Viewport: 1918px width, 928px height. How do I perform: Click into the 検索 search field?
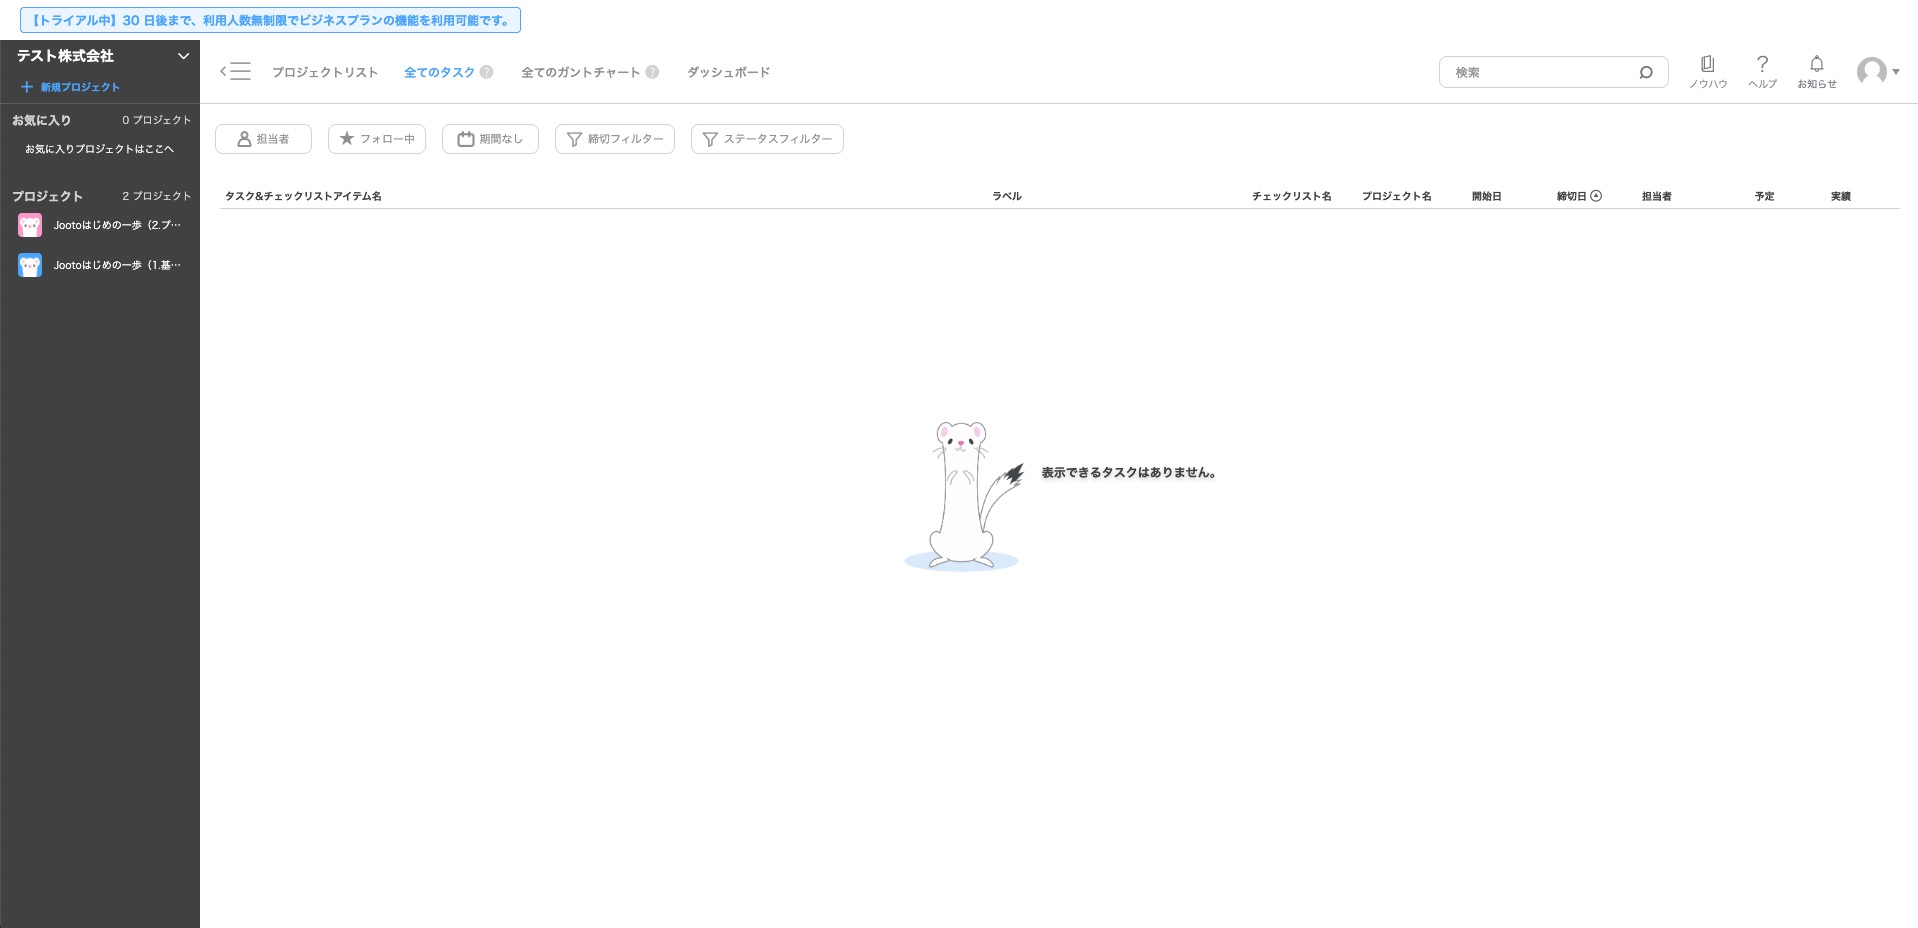(1540, 72)
